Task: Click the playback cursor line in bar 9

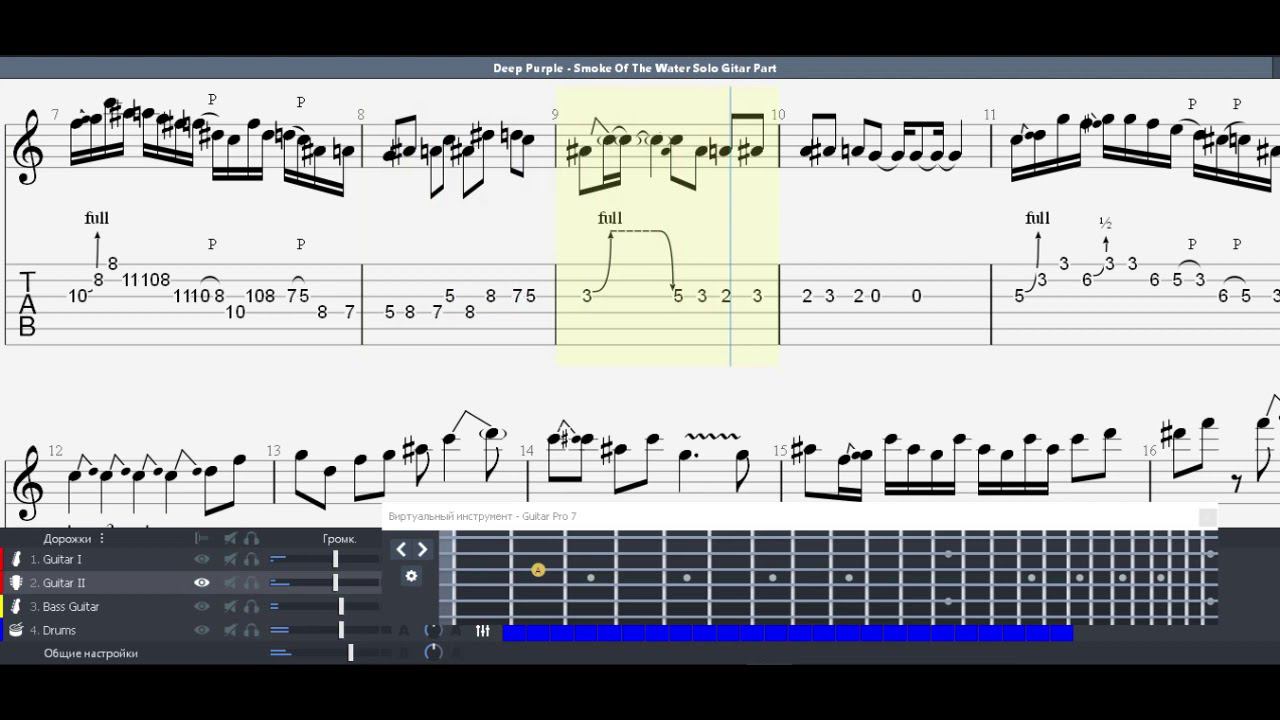Action: (731, 225)
